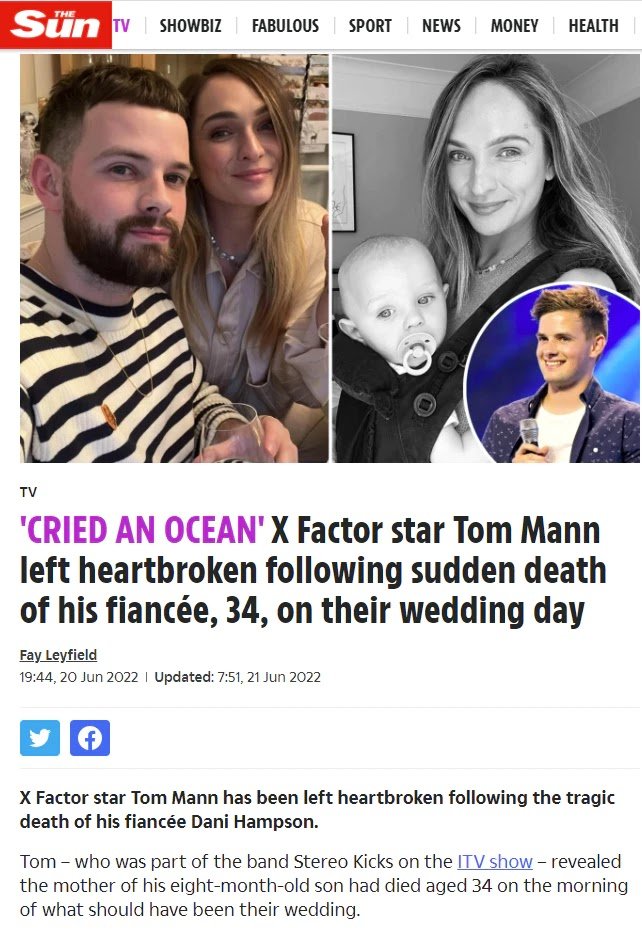Navigate to the Sport section
642x931 pixels.
[370, 26]
